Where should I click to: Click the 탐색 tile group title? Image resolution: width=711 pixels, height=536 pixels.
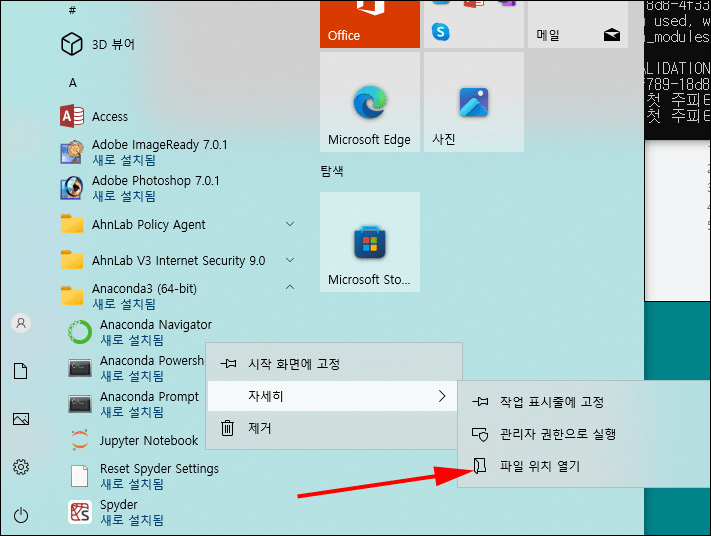pyautogui.click(x=332, y=171)
